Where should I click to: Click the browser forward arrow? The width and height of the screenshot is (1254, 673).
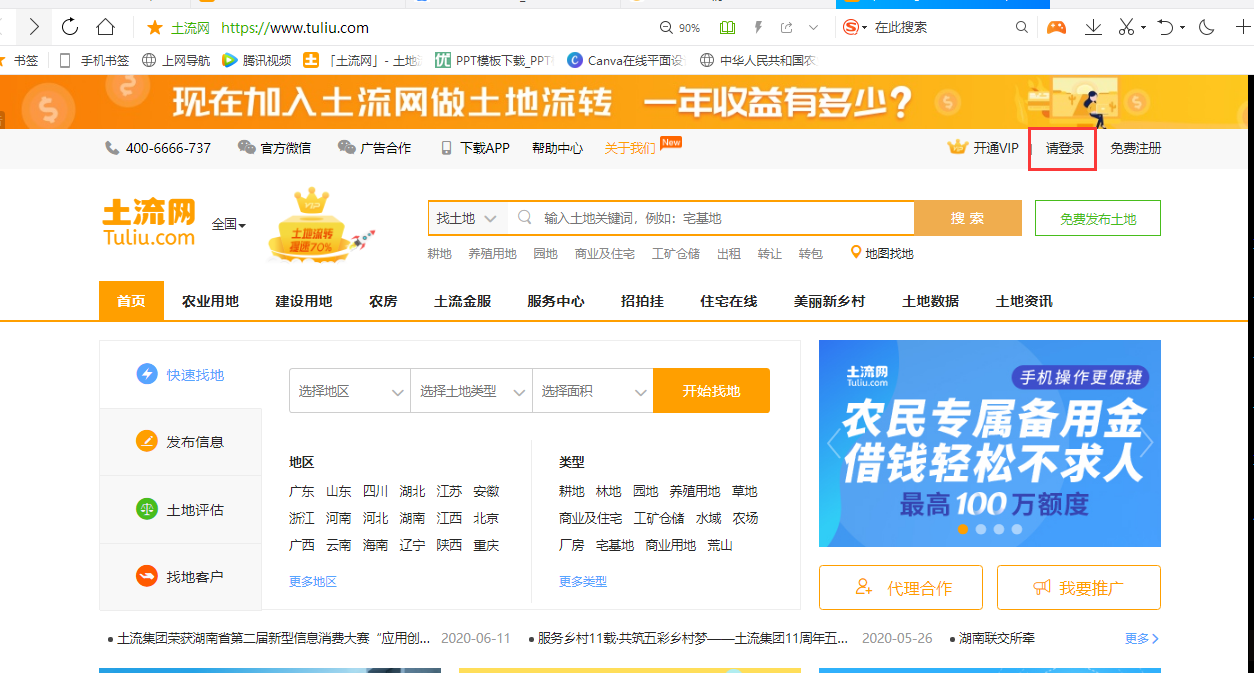(34, 27)
